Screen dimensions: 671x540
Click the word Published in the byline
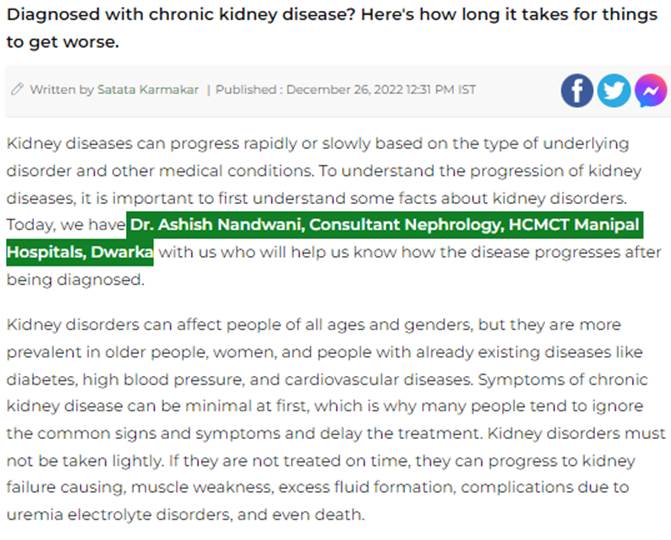tap(248, 90)
